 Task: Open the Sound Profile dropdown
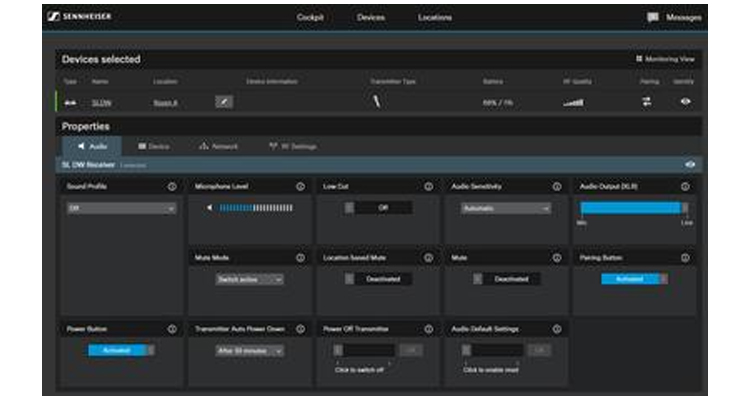point(121,208)
